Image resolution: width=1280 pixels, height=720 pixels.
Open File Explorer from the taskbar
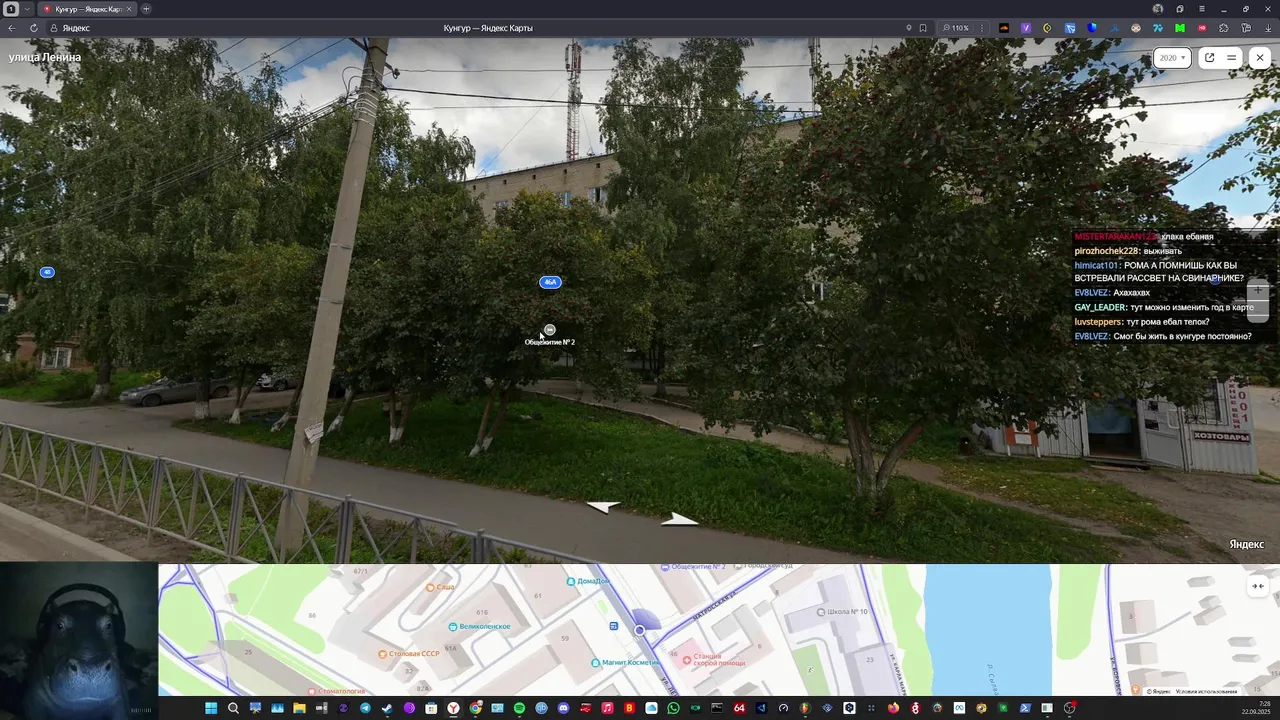click(x=299, y=708)
